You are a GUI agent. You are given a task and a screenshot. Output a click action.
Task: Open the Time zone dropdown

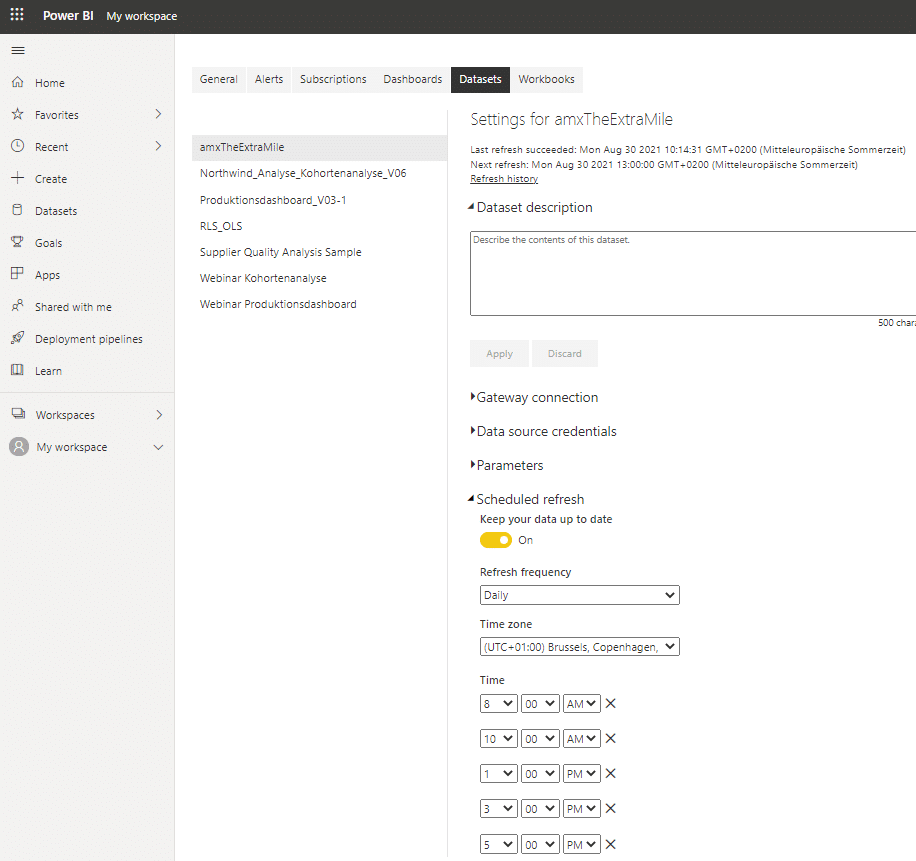click(580, 647)
